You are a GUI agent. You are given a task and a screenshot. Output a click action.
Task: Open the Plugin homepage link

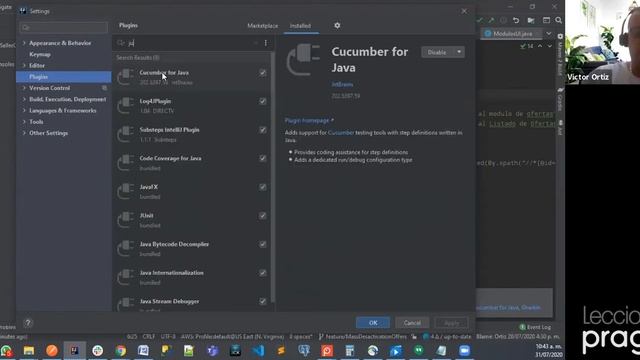(309, 120)
